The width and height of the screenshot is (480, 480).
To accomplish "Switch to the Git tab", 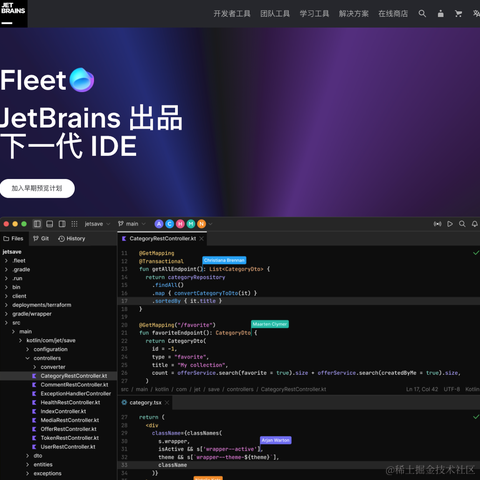I will click(41, 239).
